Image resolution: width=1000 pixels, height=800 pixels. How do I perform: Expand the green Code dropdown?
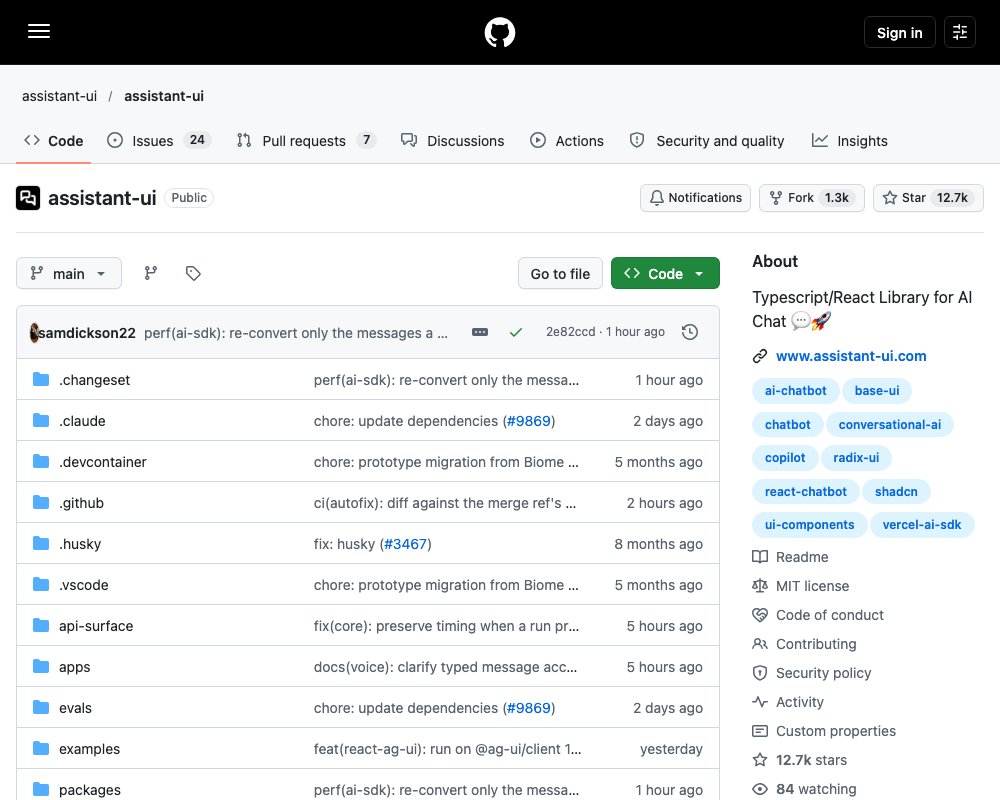665,273
